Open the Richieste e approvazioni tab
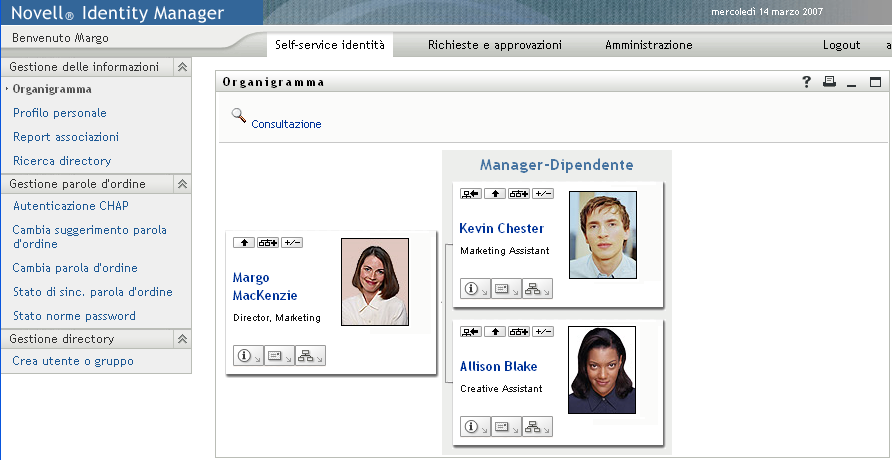 pos(495,45)
